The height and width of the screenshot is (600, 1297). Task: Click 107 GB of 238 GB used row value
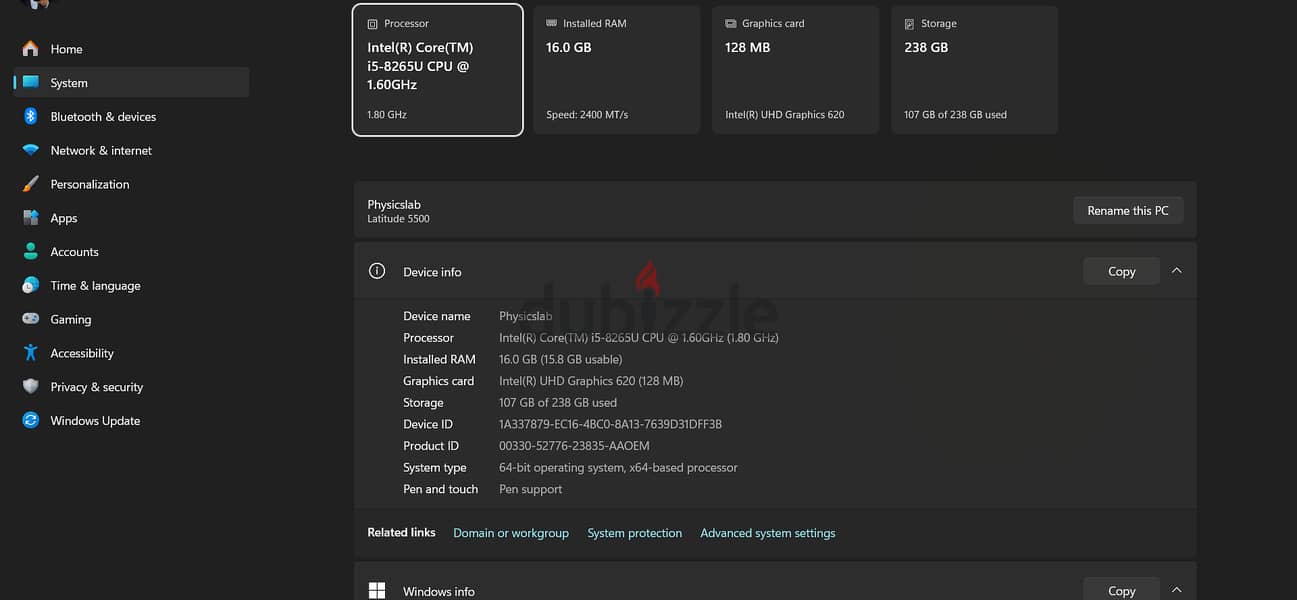pyautogui.click(x=558, y=402)
